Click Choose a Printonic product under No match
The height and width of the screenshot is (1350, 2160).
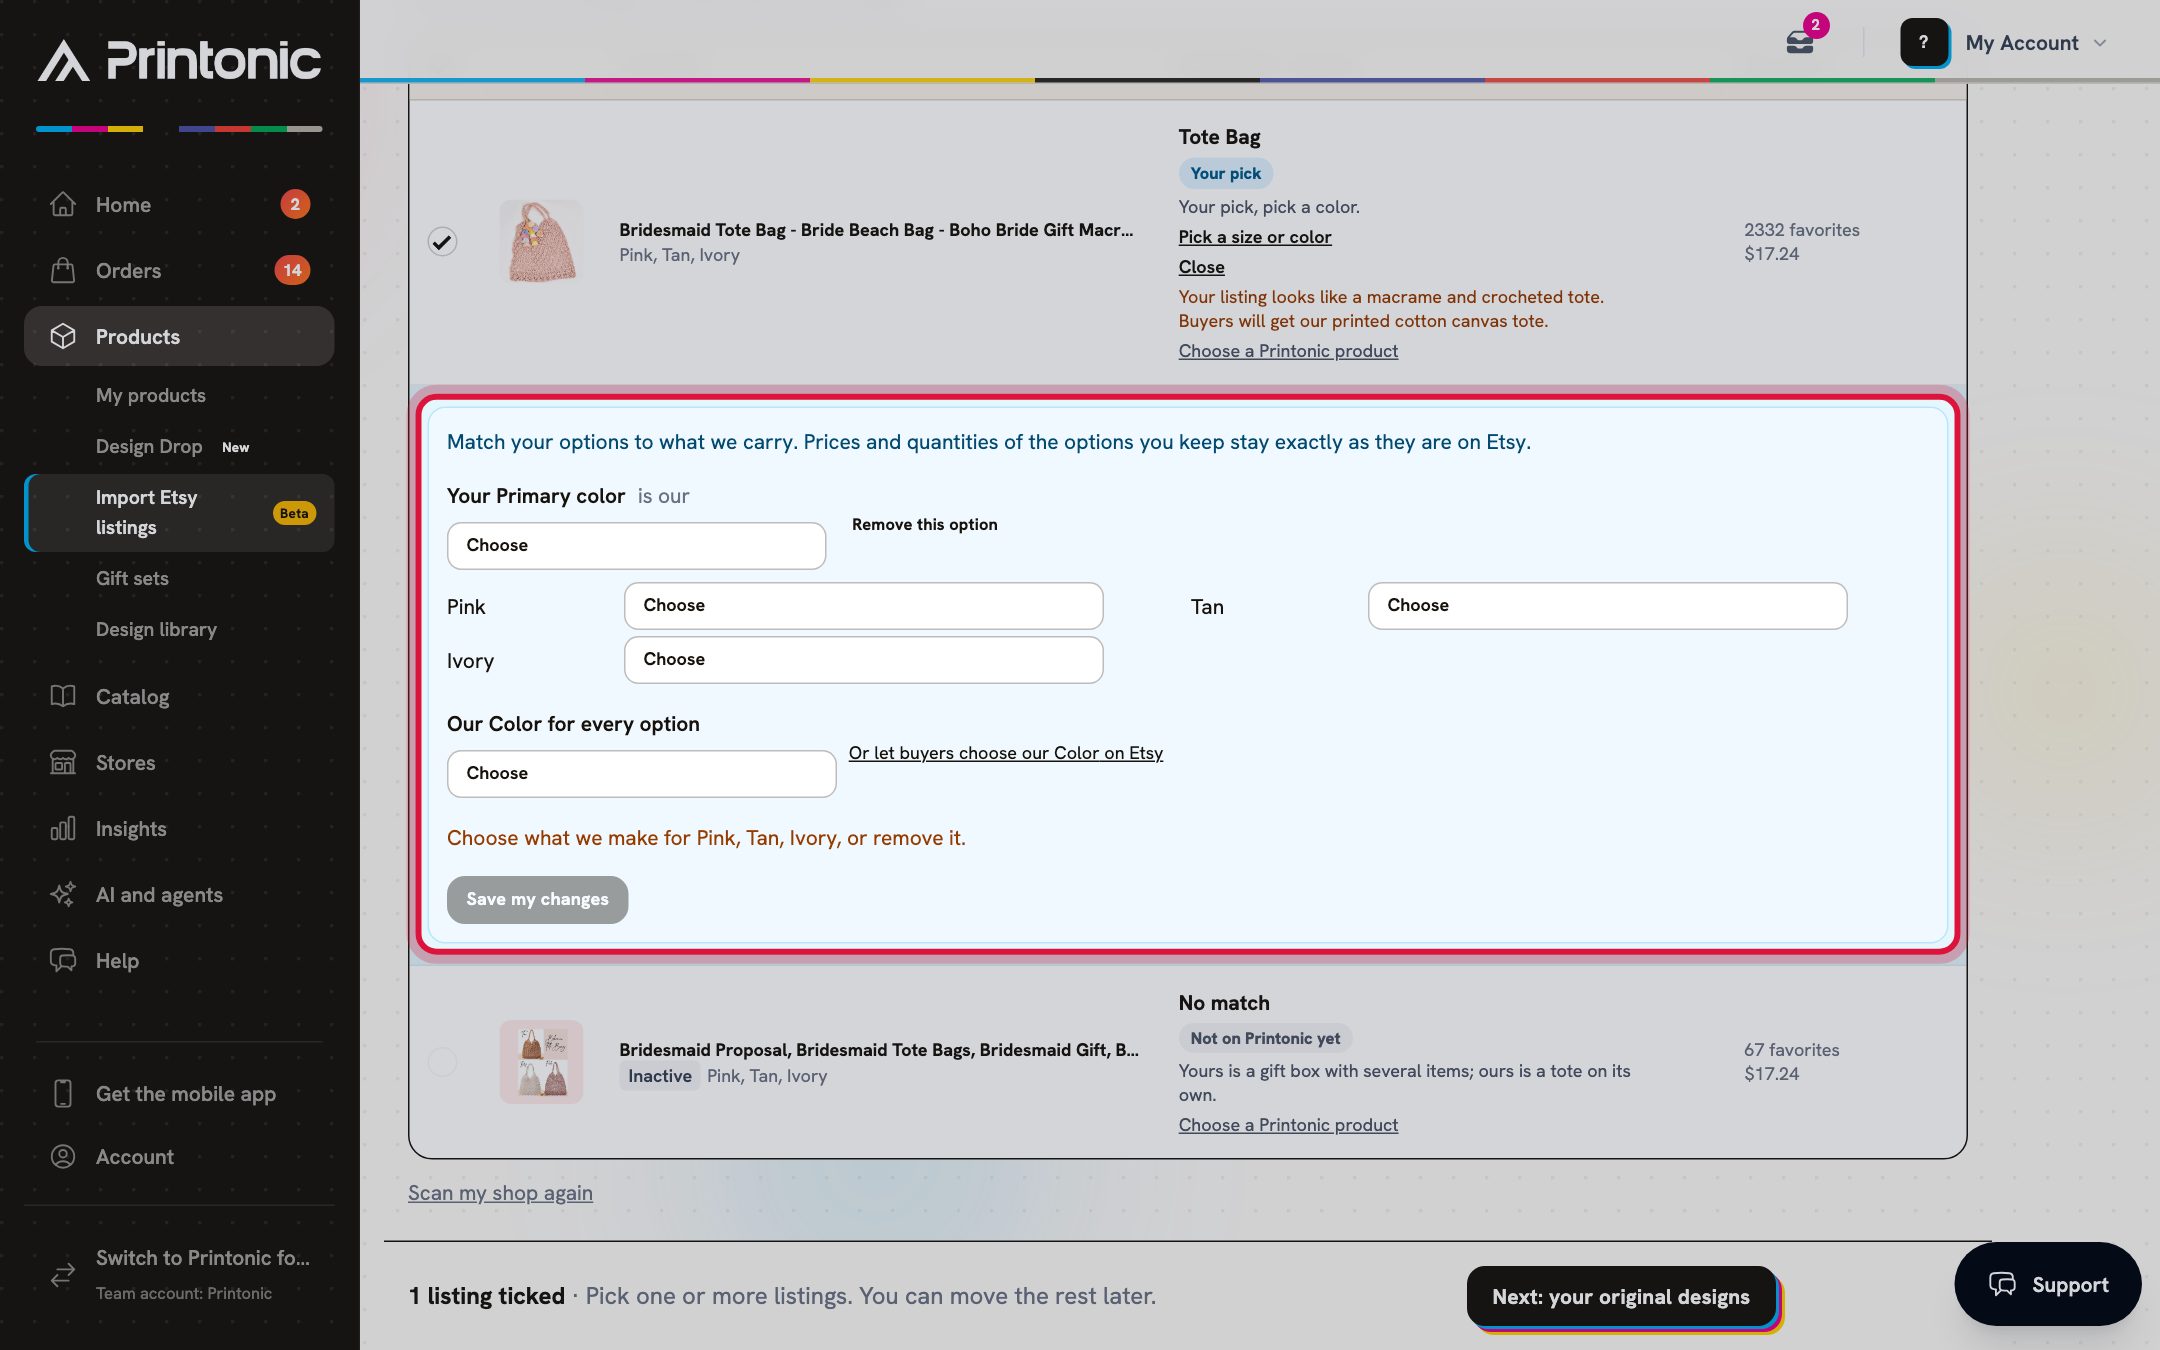click(x=1288, y=1125)
